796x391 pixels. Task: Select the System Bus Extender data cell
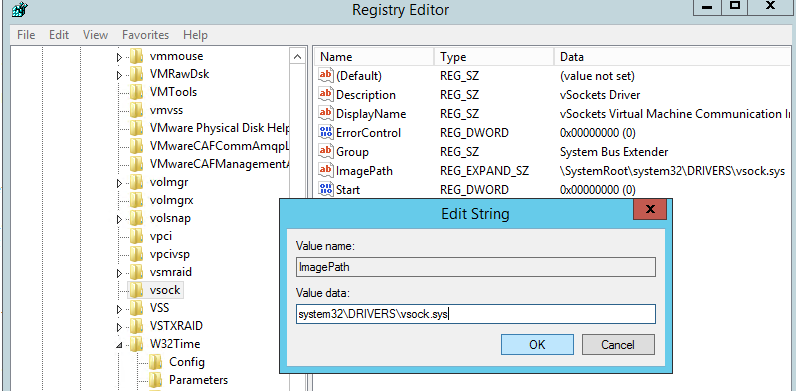tap(614, 152)
